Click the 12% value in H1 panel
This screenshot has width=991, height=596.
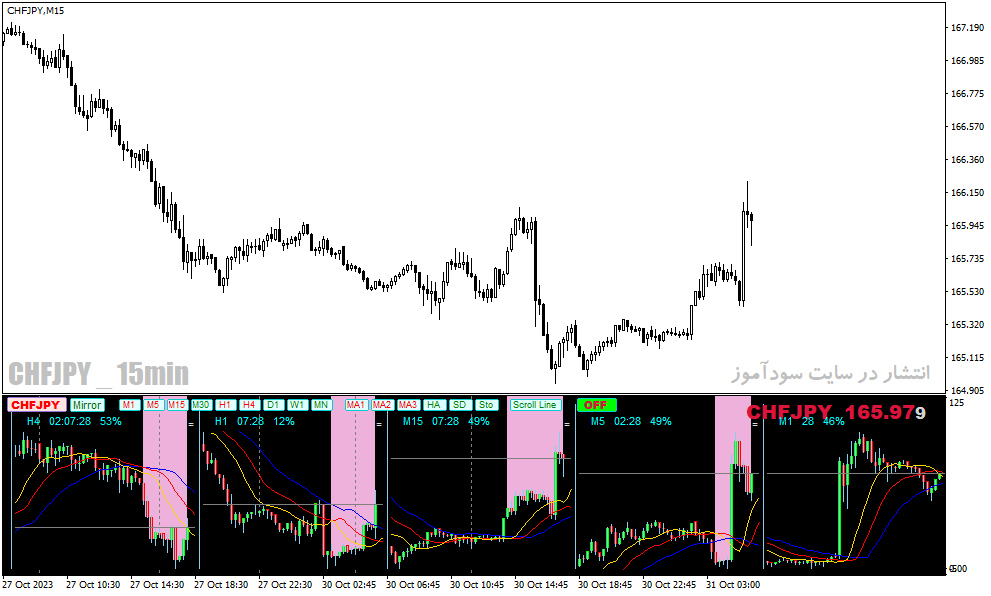coord(284,421)
